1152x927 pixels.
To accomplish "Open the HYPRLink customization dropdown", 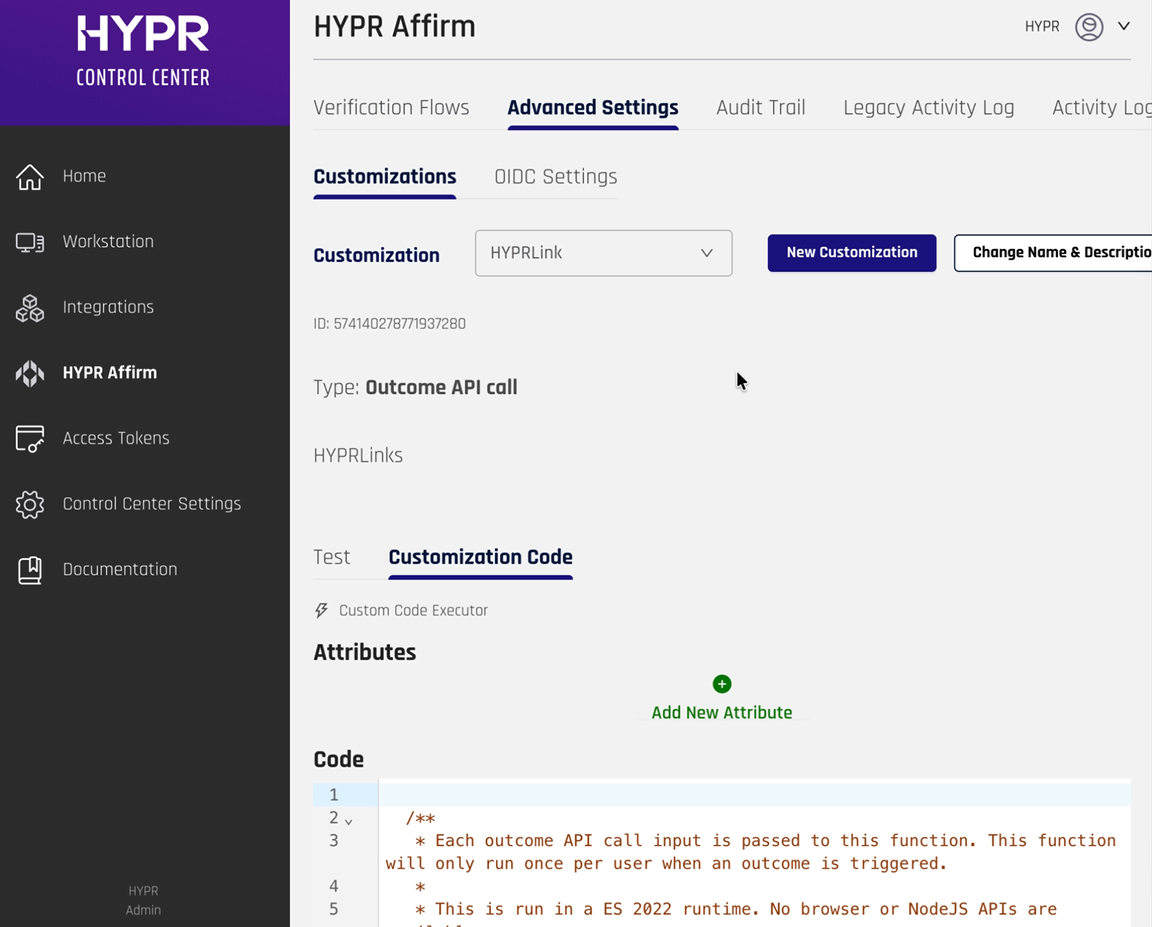I will tap(603, 253).
